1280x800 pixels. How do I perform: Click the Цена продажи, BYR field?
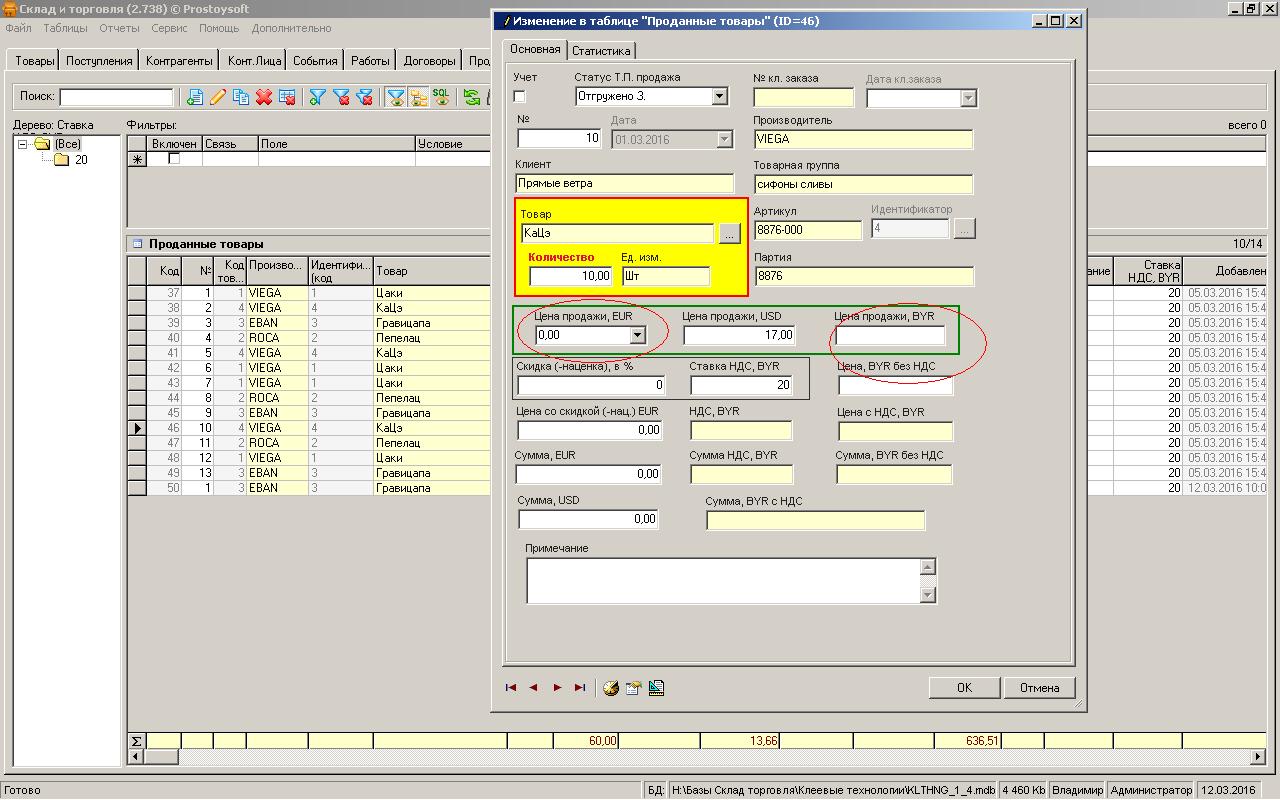[890, 335]
